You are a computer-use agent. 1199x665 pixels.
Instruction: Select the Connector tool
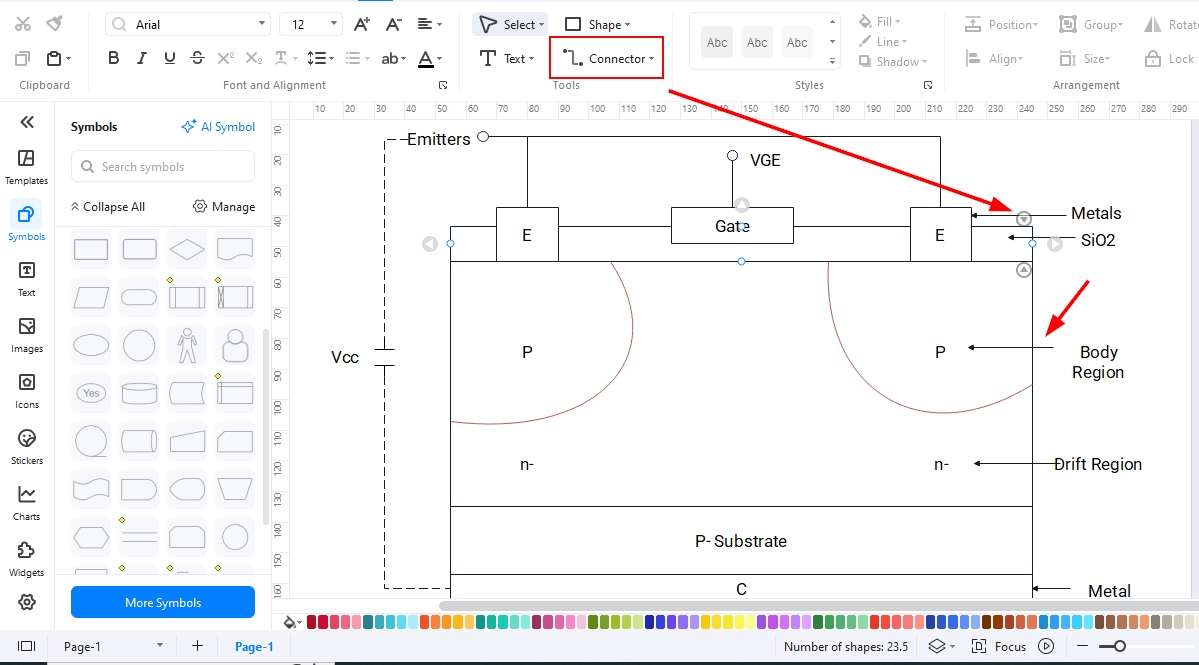pos(606,58)
